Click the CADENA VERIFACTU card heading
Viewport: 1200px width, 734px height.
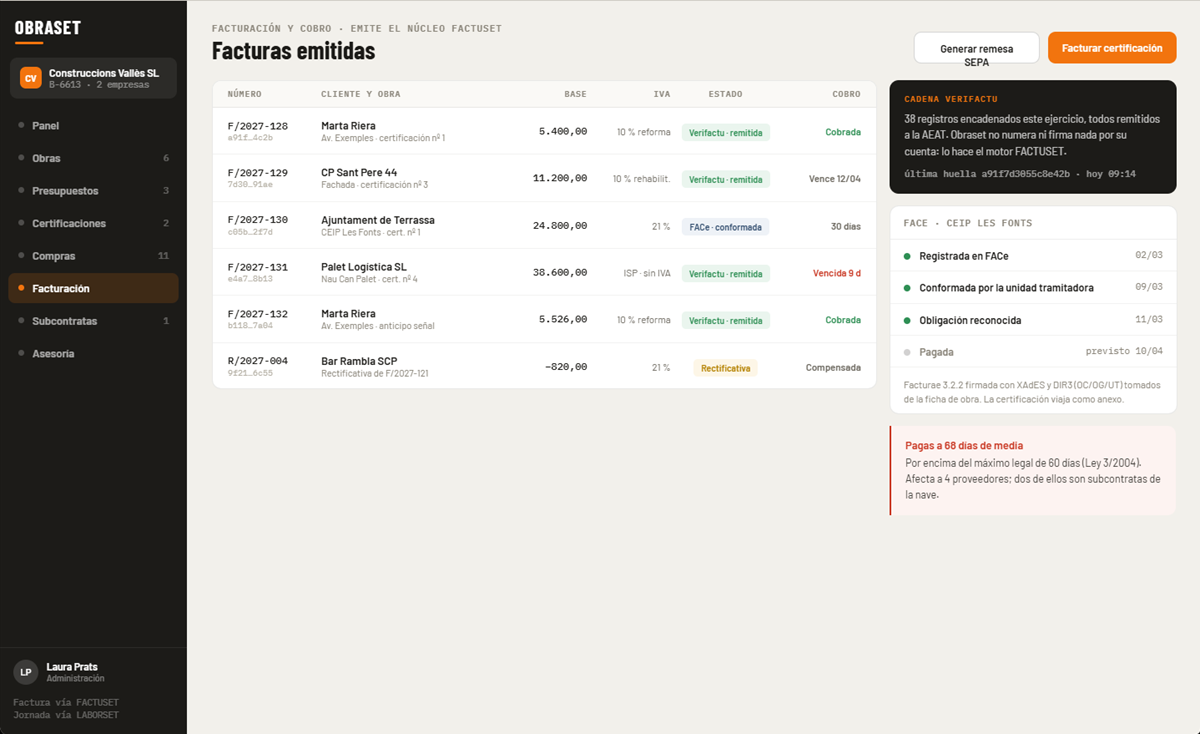(951, 100)
